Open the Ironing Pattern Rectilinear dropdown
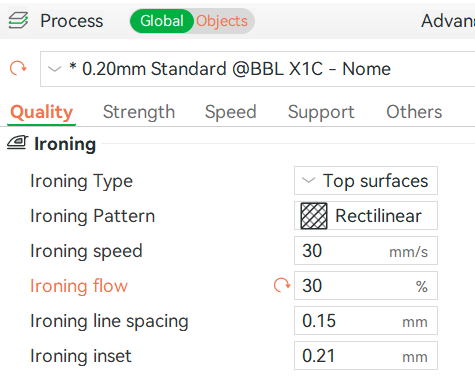This screenshot has height=379, width=475. 366,216
